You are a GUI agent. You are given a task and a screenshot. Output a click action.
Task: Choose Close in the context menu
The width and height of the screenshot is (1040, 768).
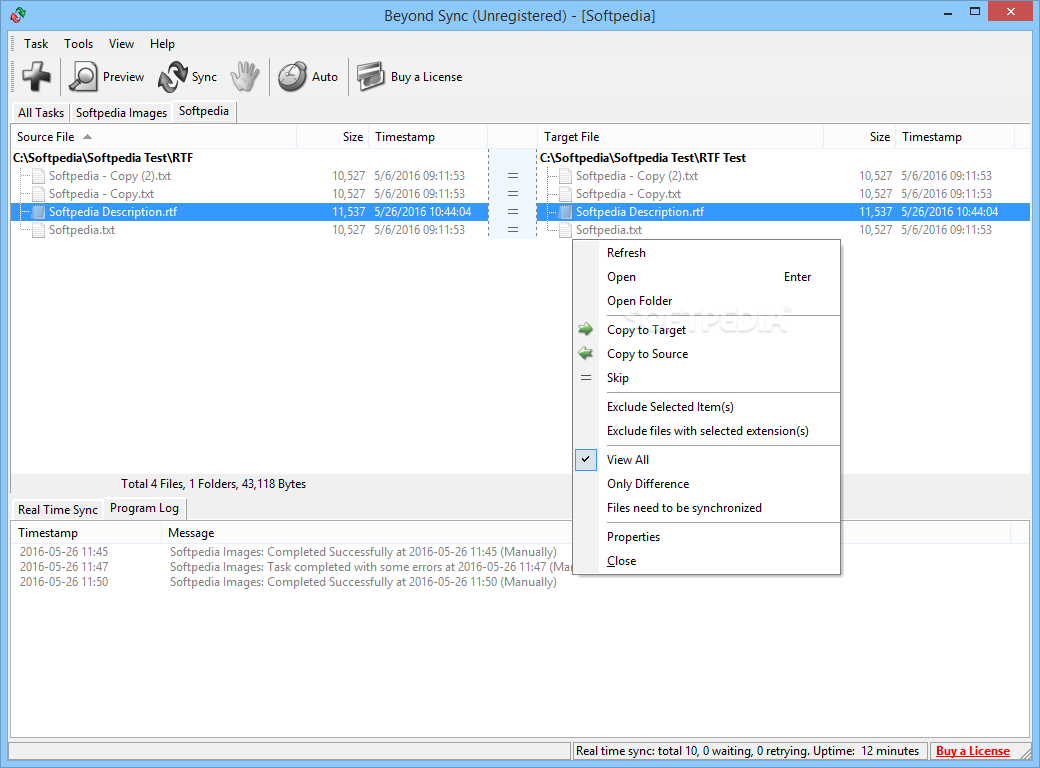pos(707,560)
